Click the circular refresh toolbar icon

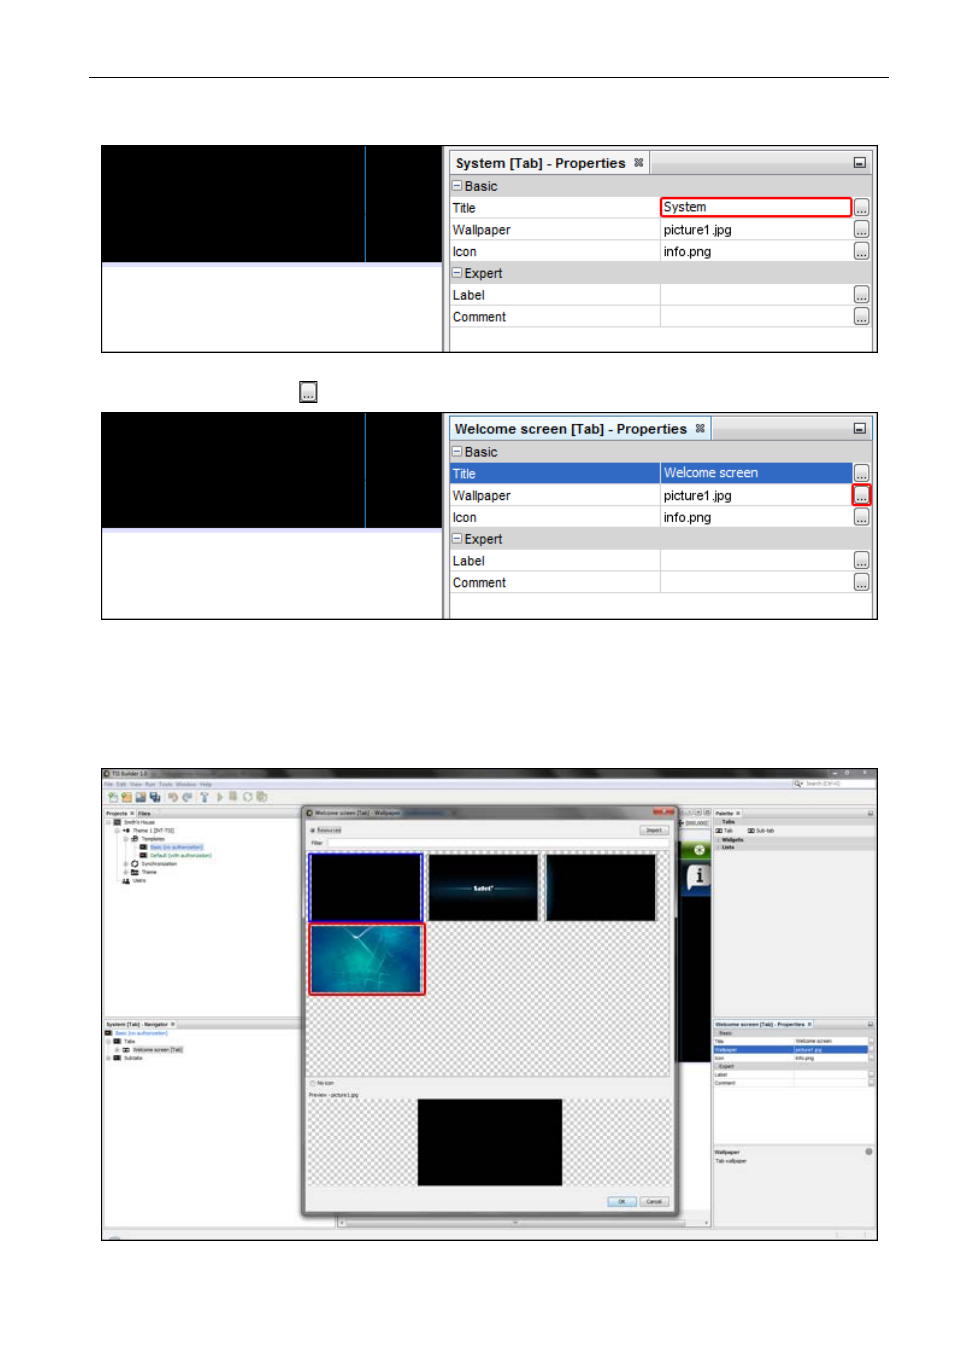point(247,797)
